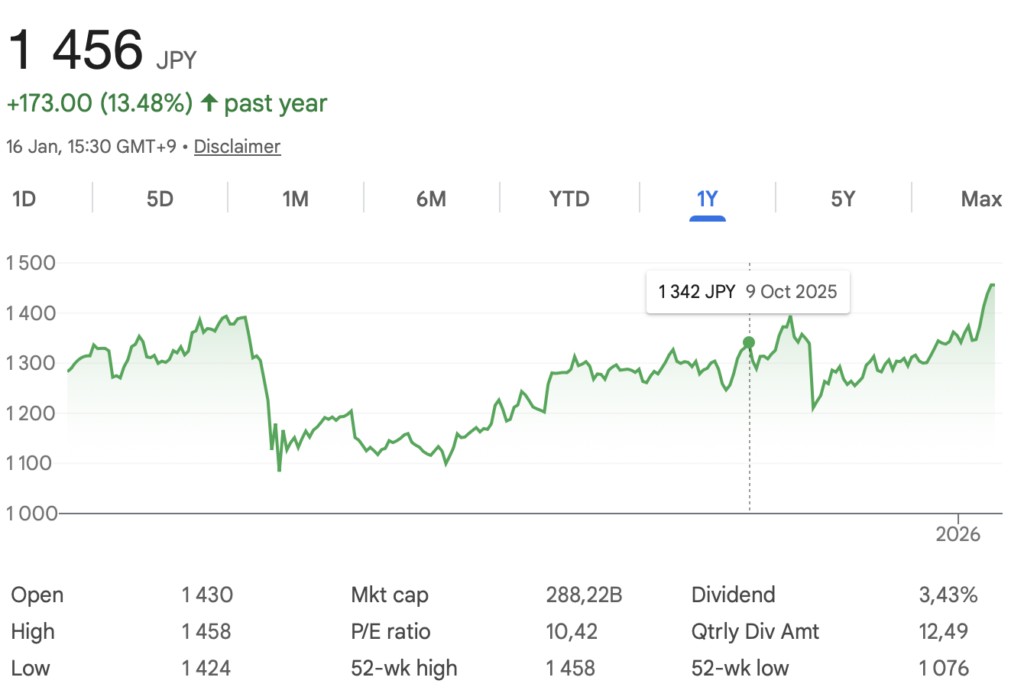Screen dimensions: 1024x700
Task: Click the +173.00 (13.48%) change text
Action: pyautogui.click(x=99, y=103)
